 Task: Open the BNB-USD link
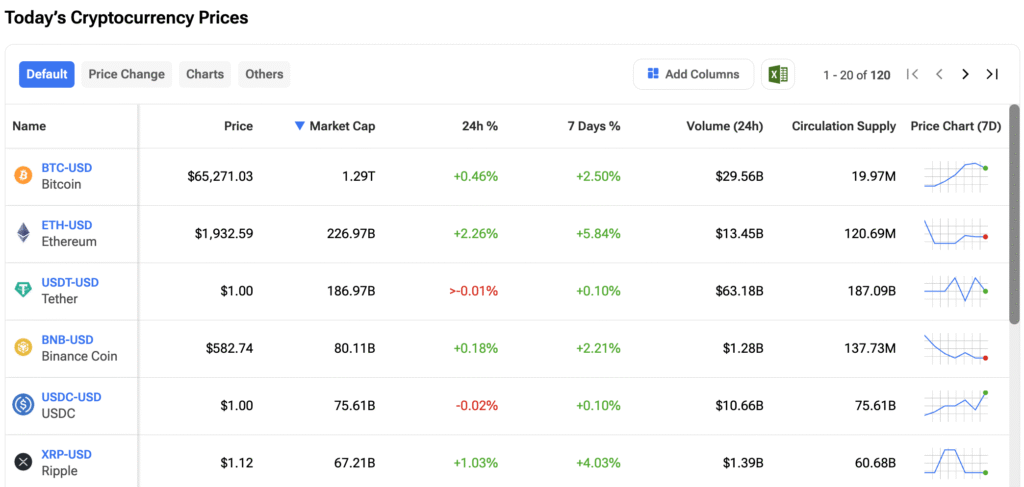point(67,340)
